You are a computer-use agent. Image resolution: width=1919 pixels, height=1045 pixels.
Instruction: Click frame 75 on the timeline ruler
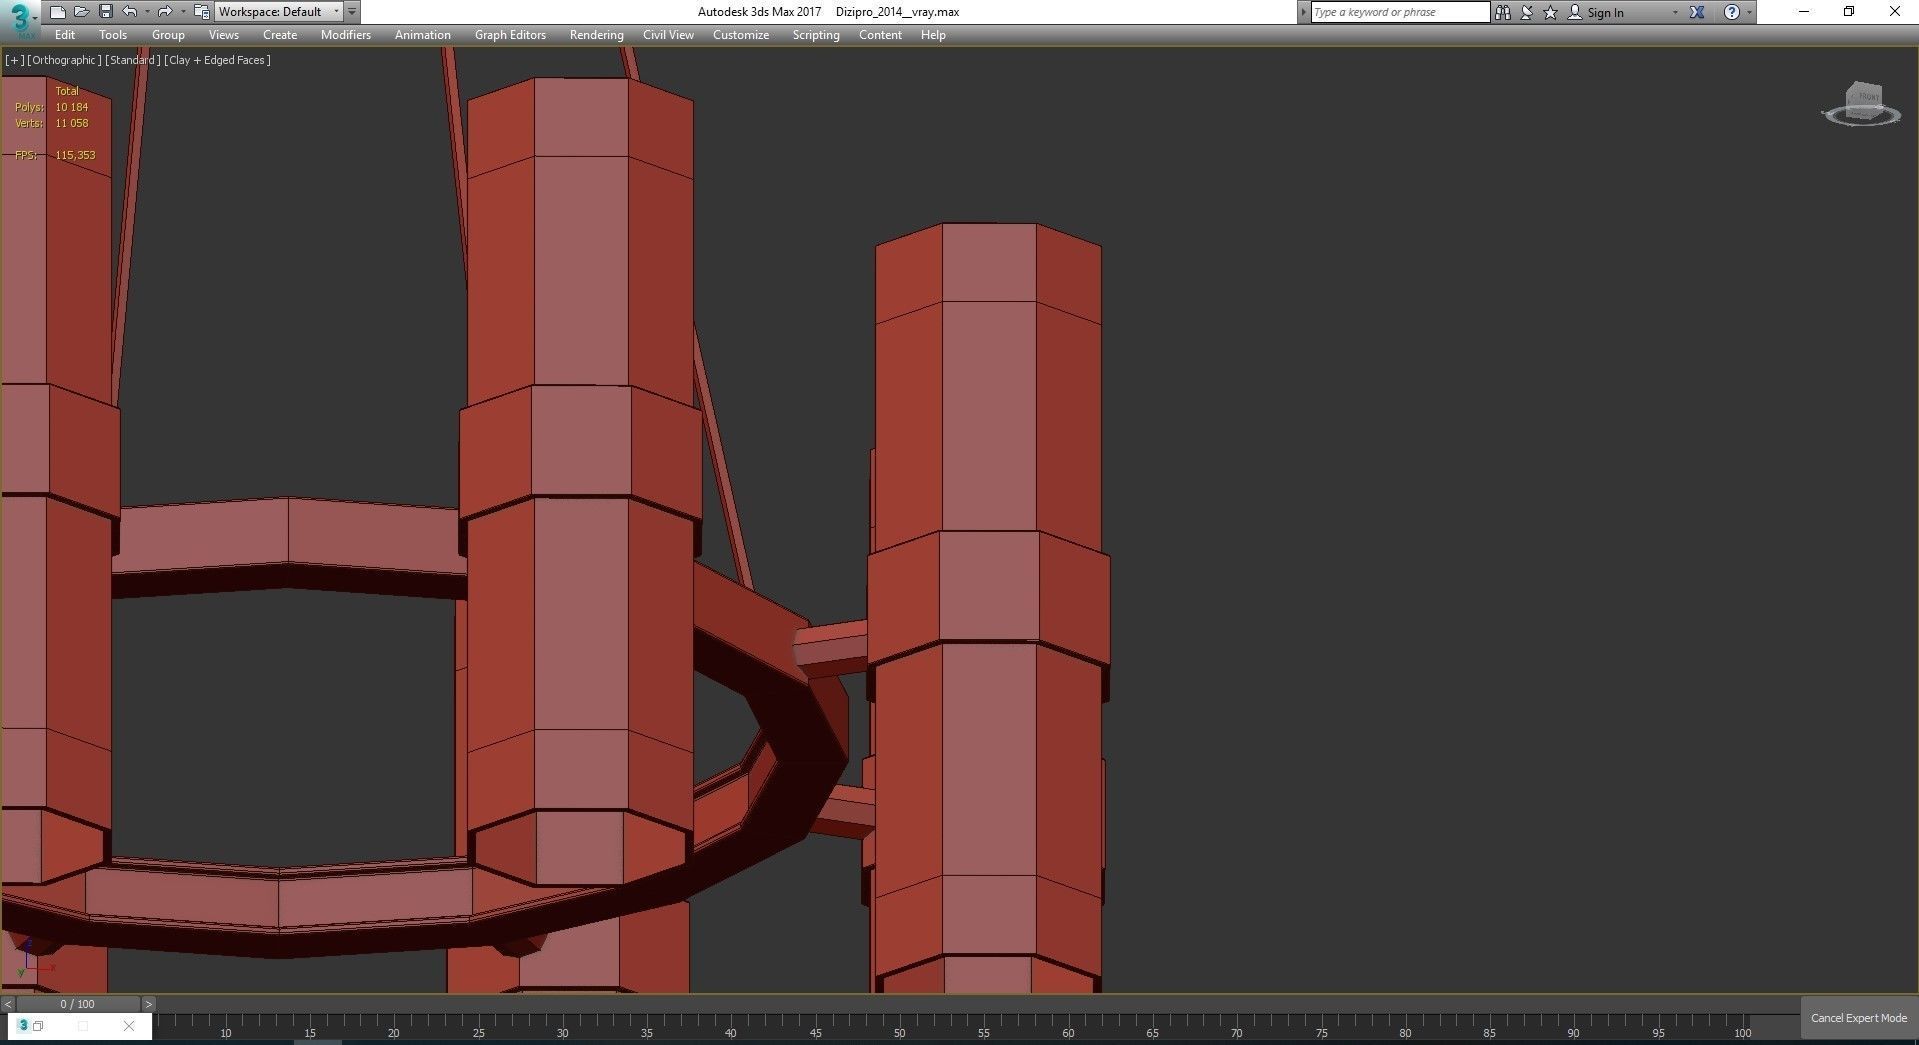1321,1033
